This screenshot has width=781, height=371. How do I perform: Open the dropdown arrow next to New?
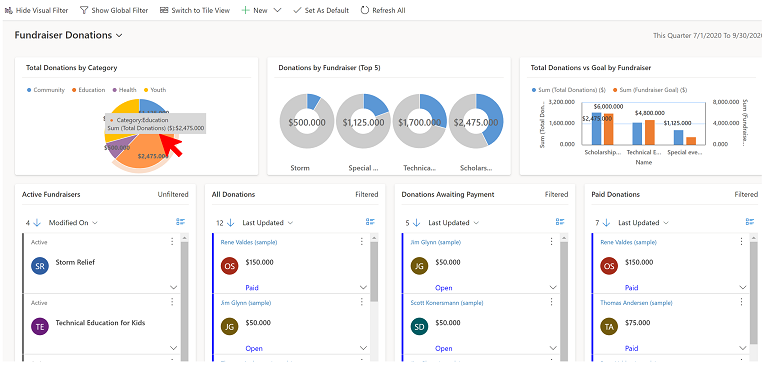coord(278,10)
